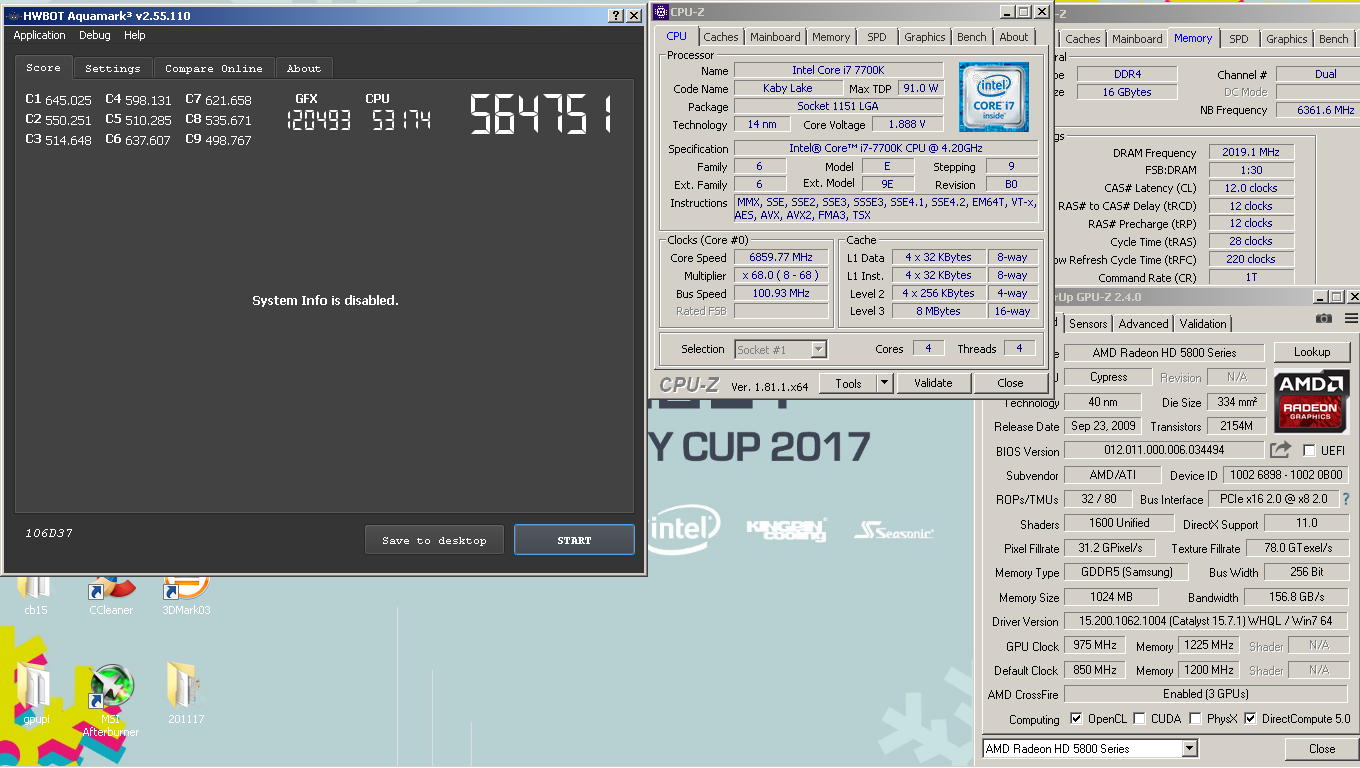Launch the MSI Afterburner desktop shortcut

(110, 700)
